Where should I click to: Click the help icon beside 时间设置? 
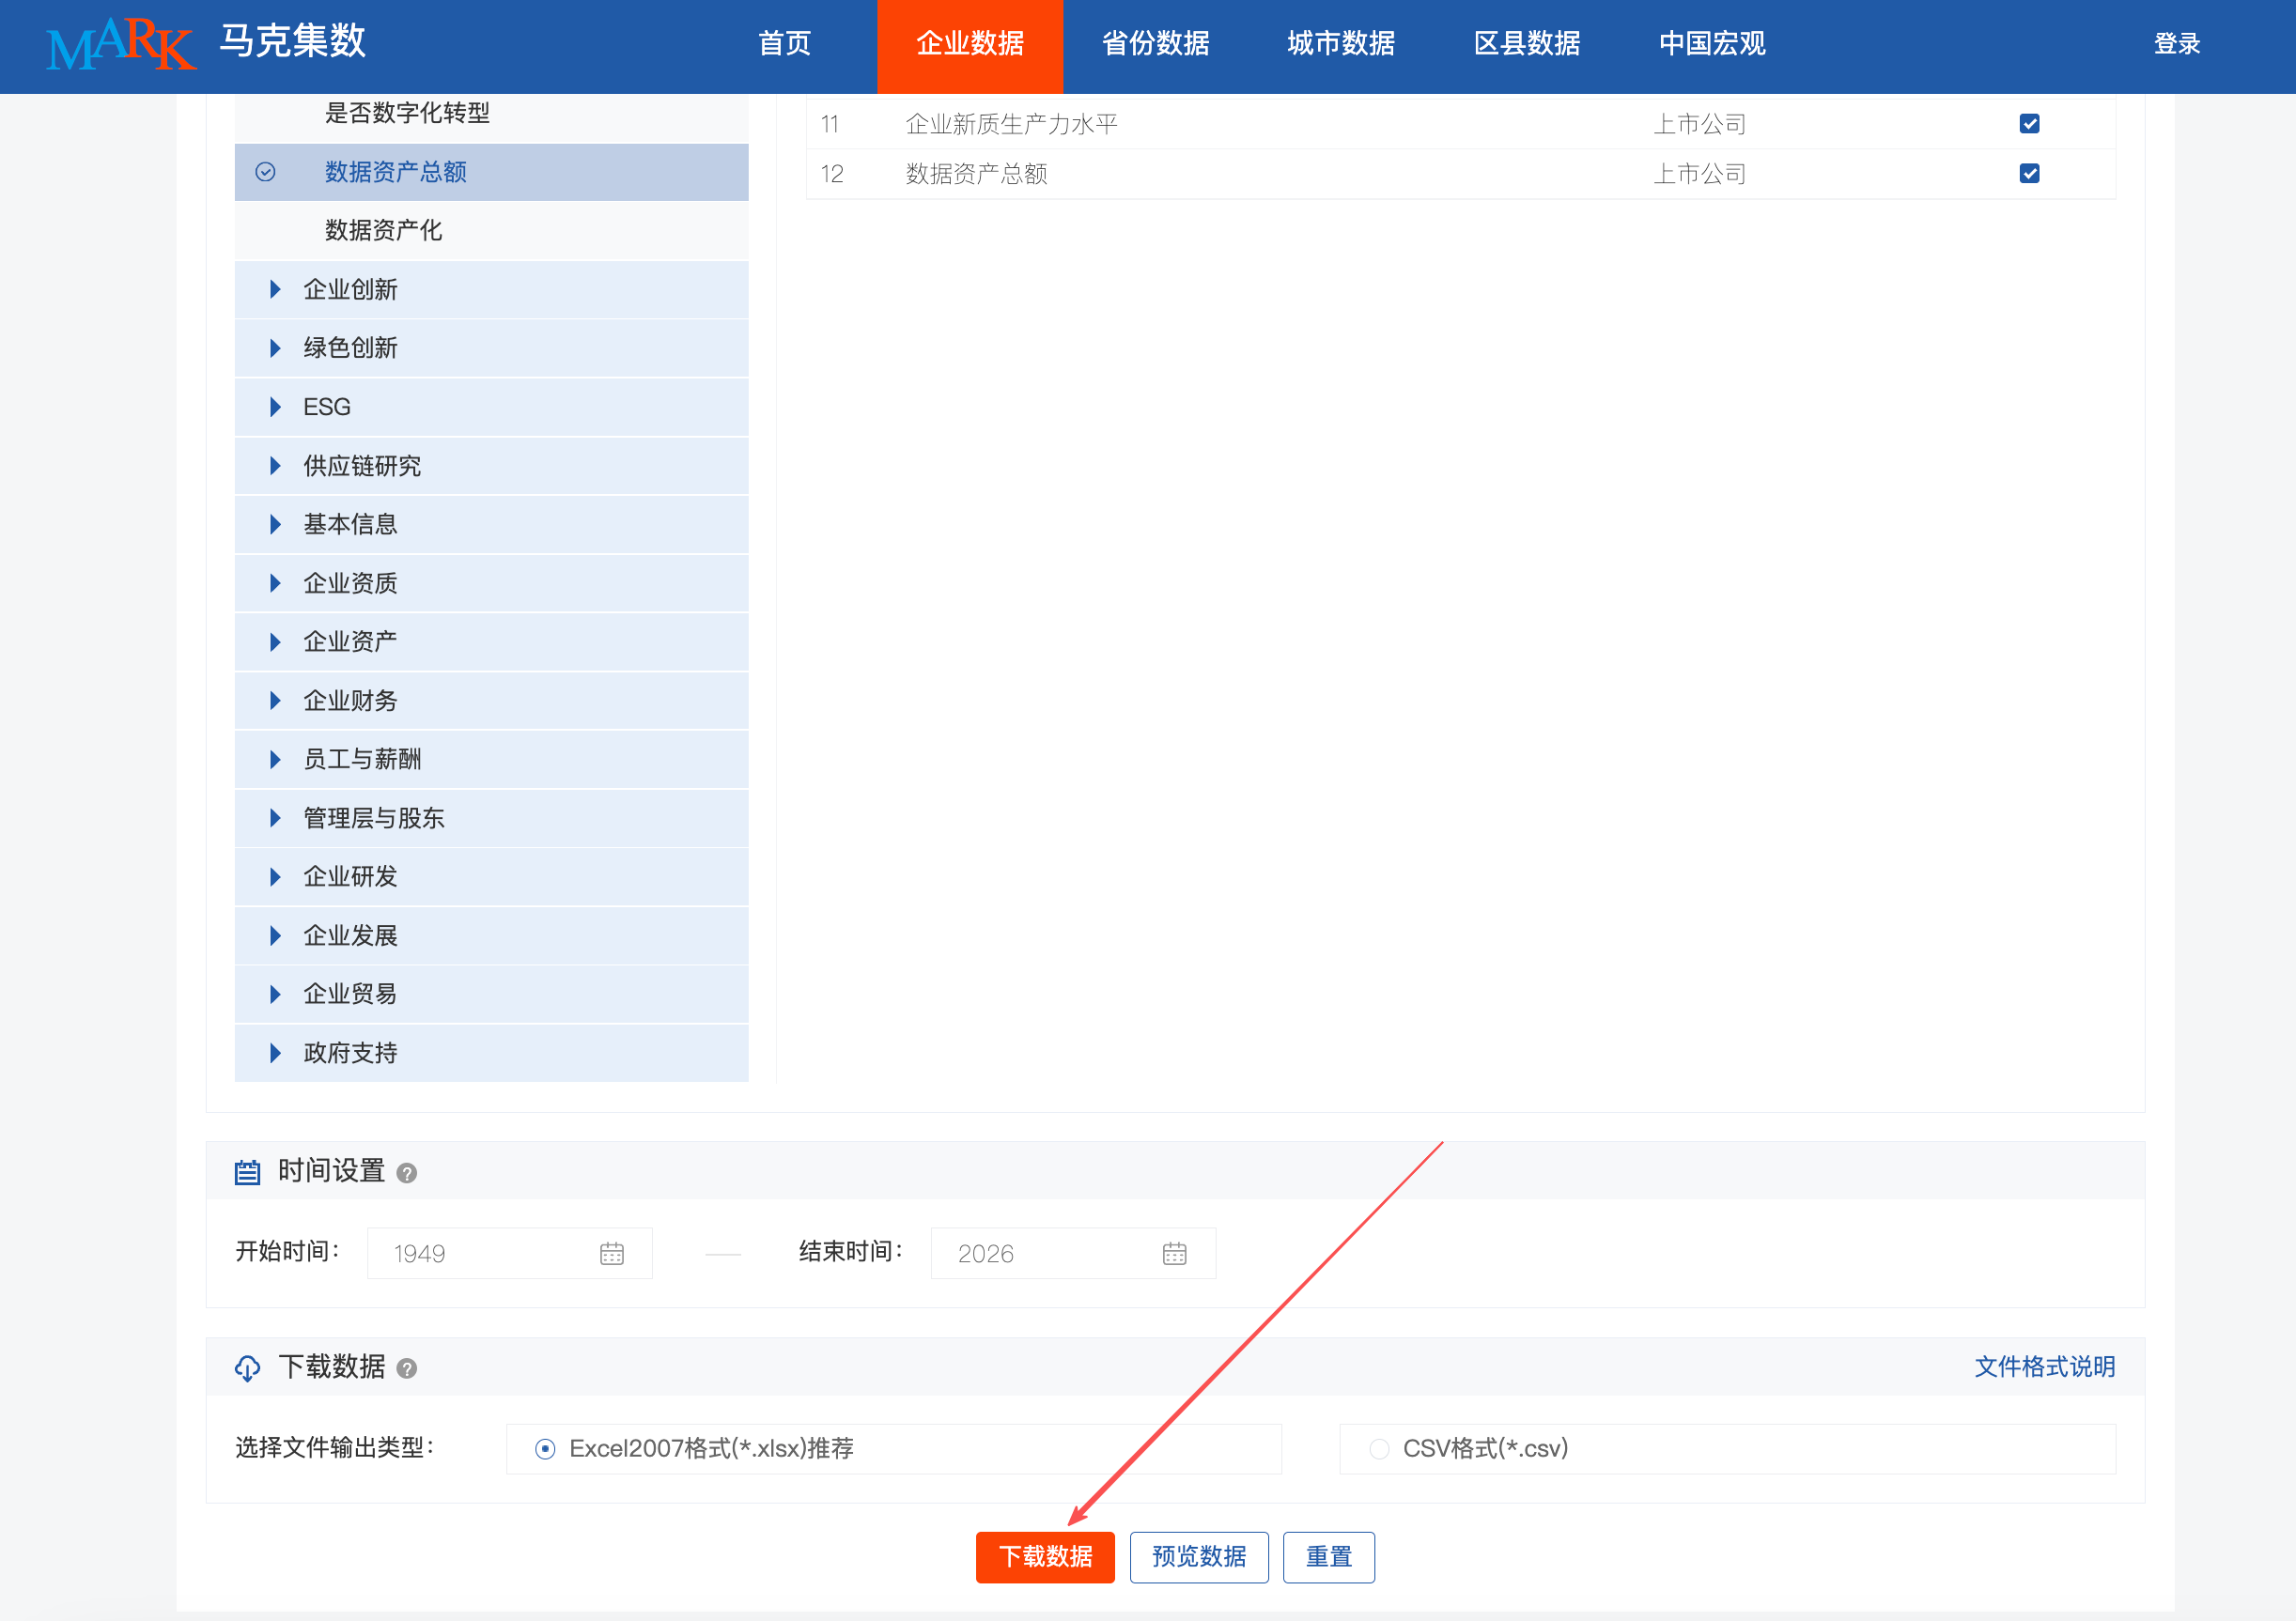click(406, 1172)
